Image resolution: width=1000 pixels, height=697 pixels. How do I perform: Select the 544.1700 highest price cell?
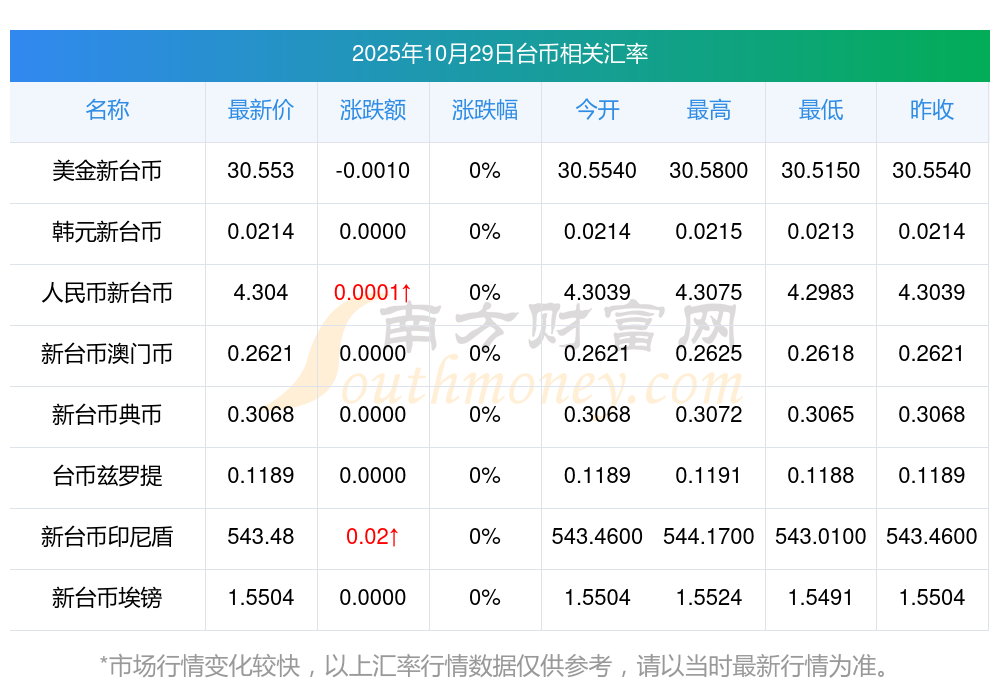[709, 537]
